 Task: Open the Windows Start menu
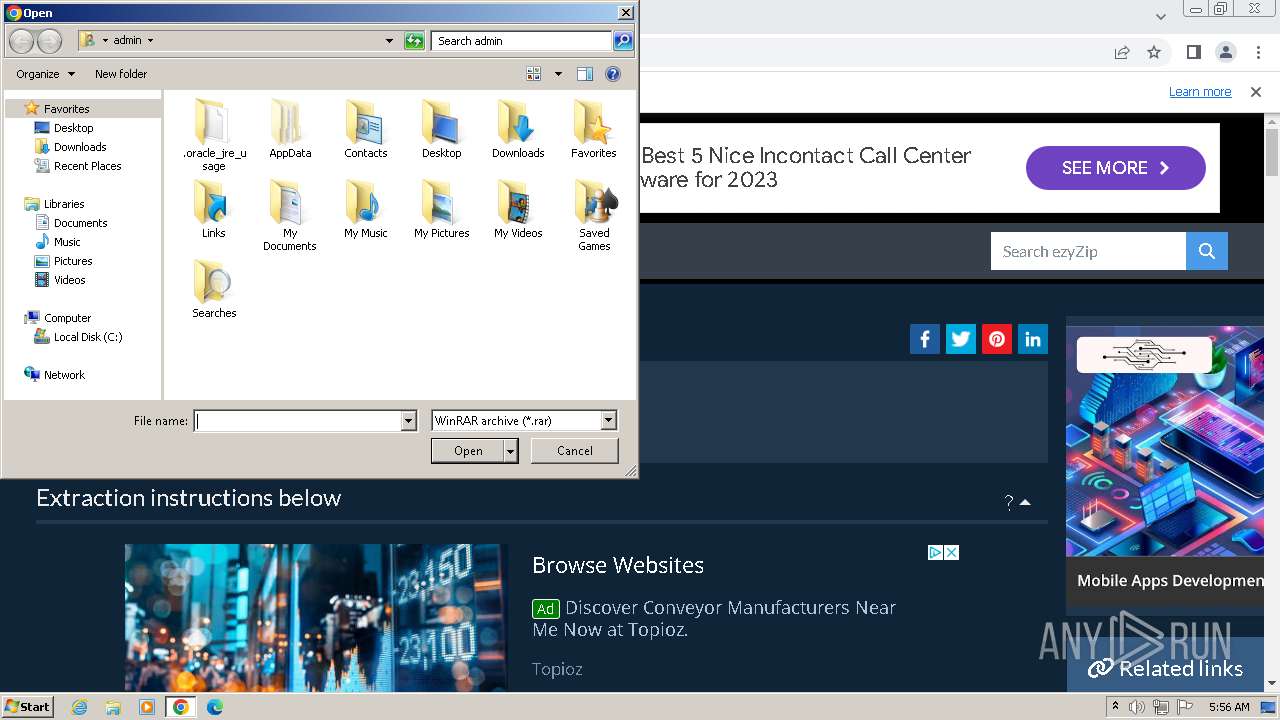[27, 706]
